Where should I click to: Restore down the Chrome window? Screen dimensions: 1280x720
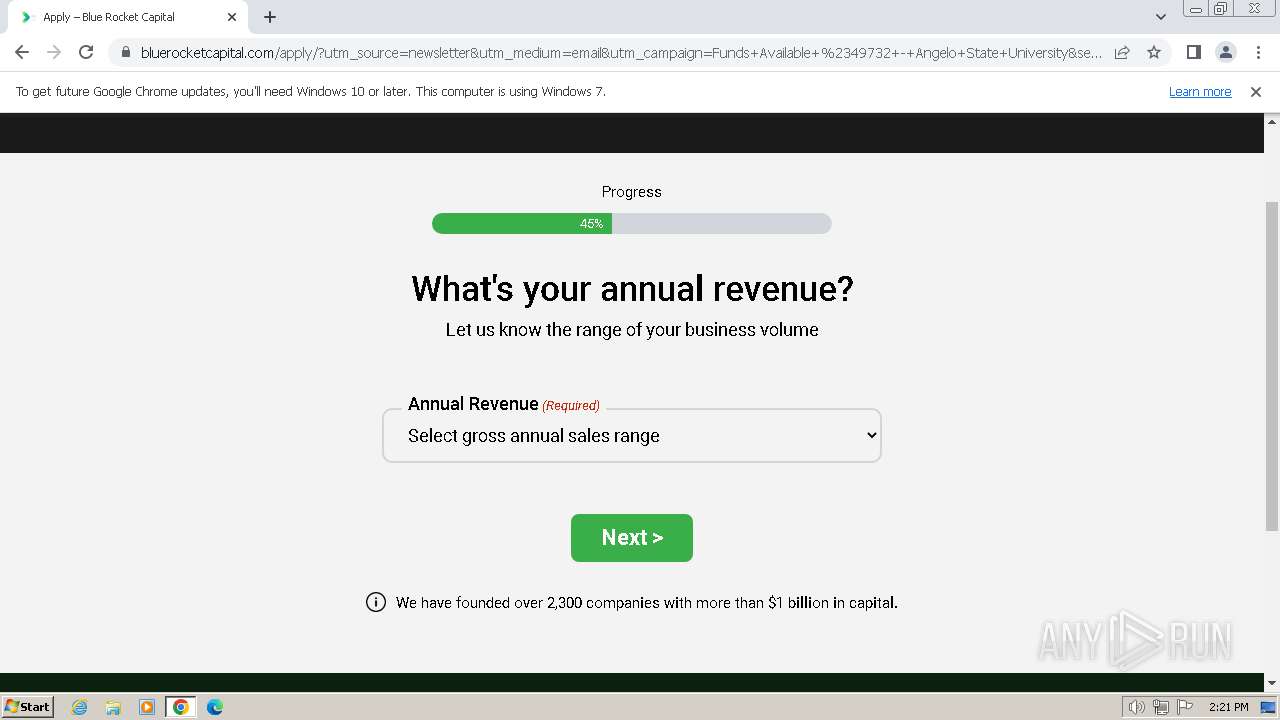[1221, 9]
